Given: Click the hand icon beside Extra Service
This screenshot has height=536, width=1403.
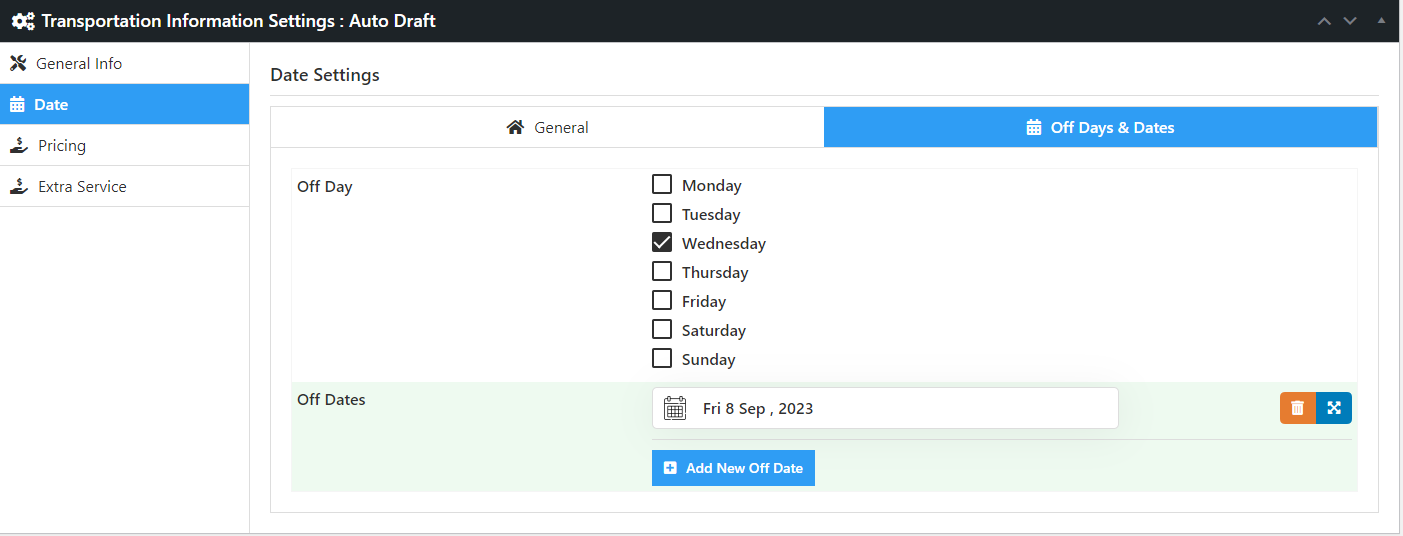Looking at the screenshot, I should click(18, 187).
